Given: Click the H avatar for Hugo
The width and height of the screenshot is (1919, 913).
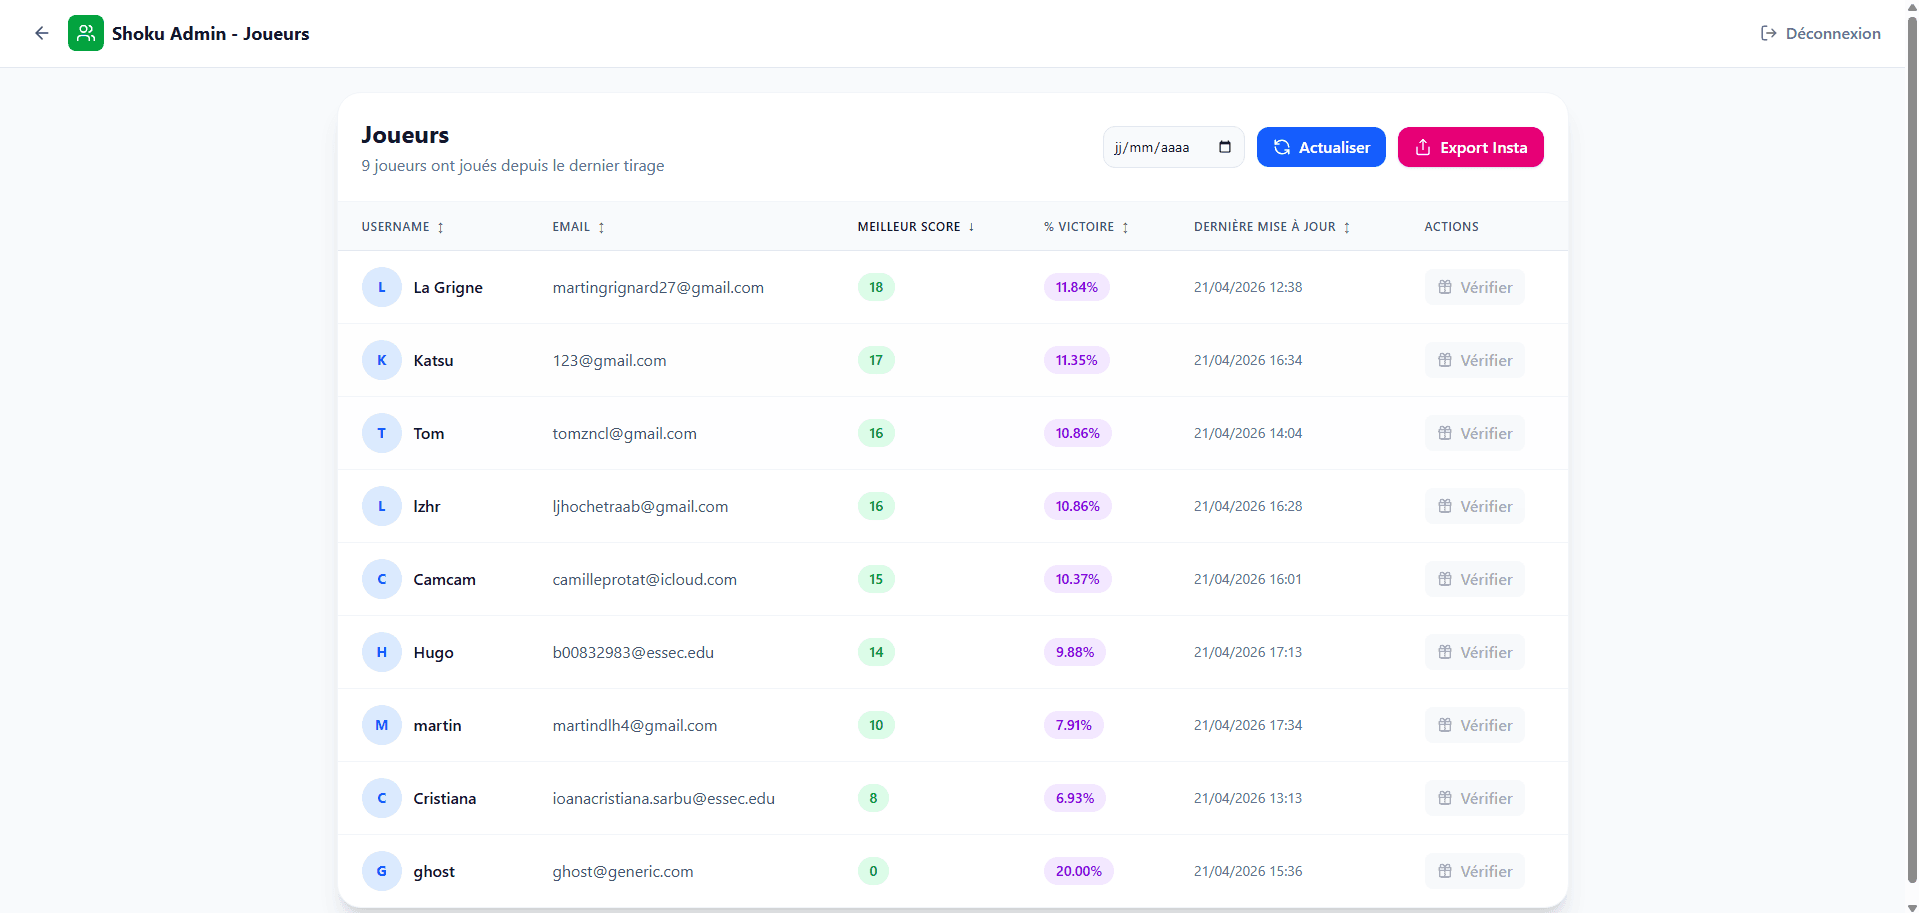Looking at the screenshot, I should click(382, 652).
